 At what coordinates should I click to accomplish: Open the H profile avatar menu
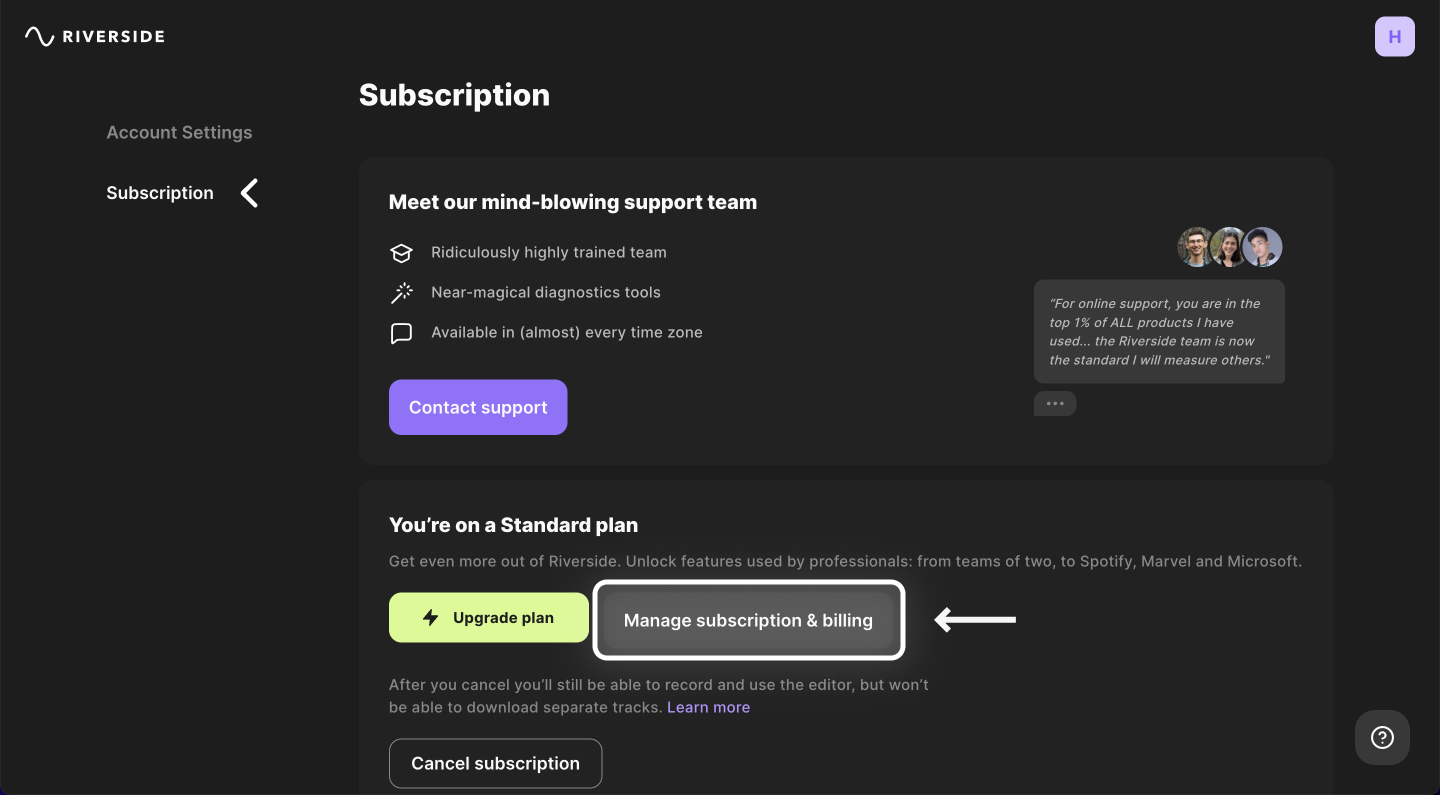(1394, 37)
